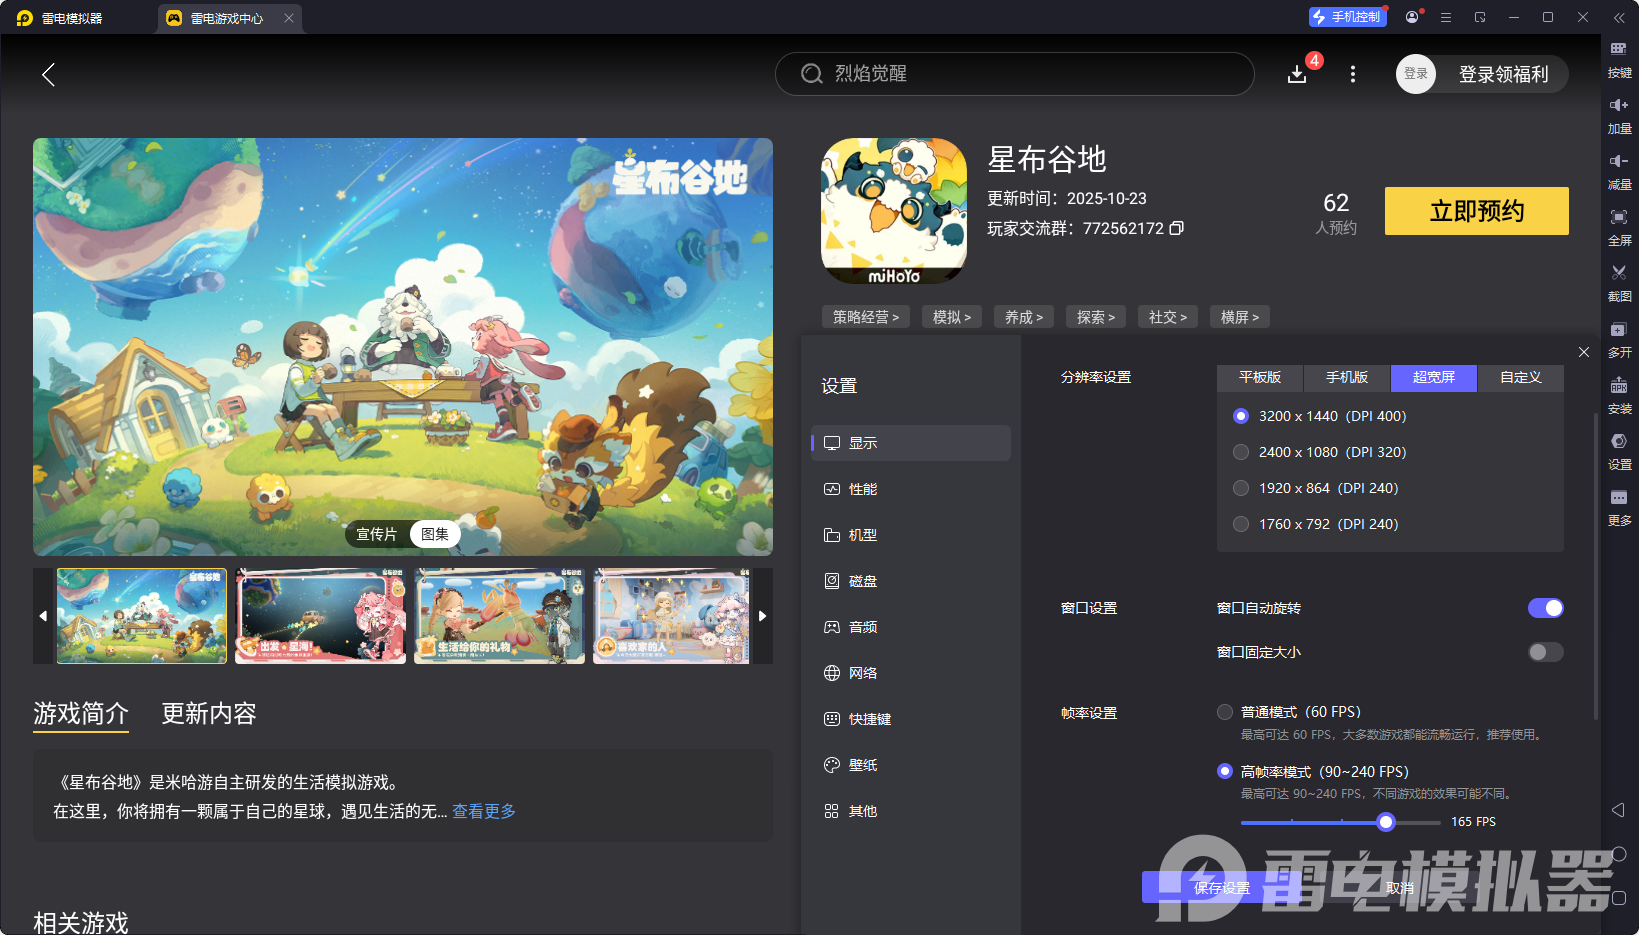
Task: Toggle 窗口自动旋转 switch
Action: [x=1546, y=608]
